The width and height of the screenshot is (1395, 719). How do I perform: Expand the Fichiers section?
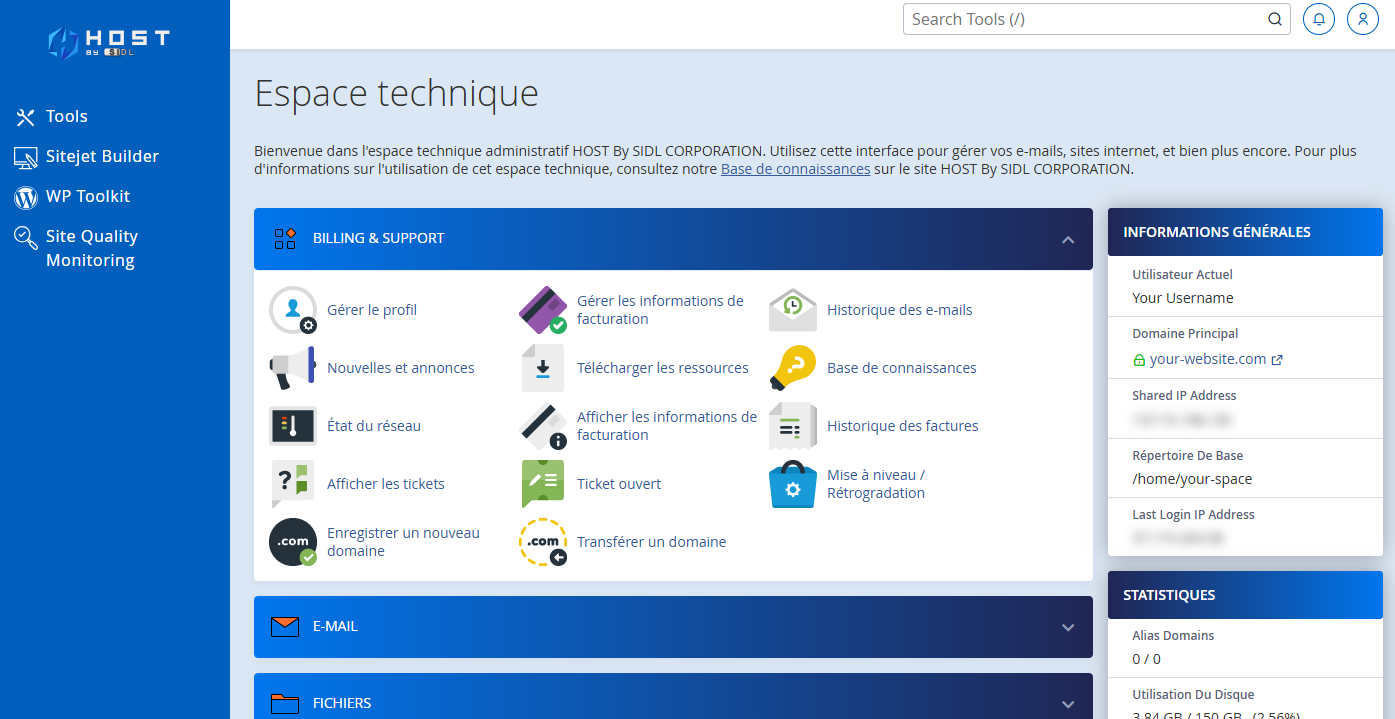(x=1068, y=704)
